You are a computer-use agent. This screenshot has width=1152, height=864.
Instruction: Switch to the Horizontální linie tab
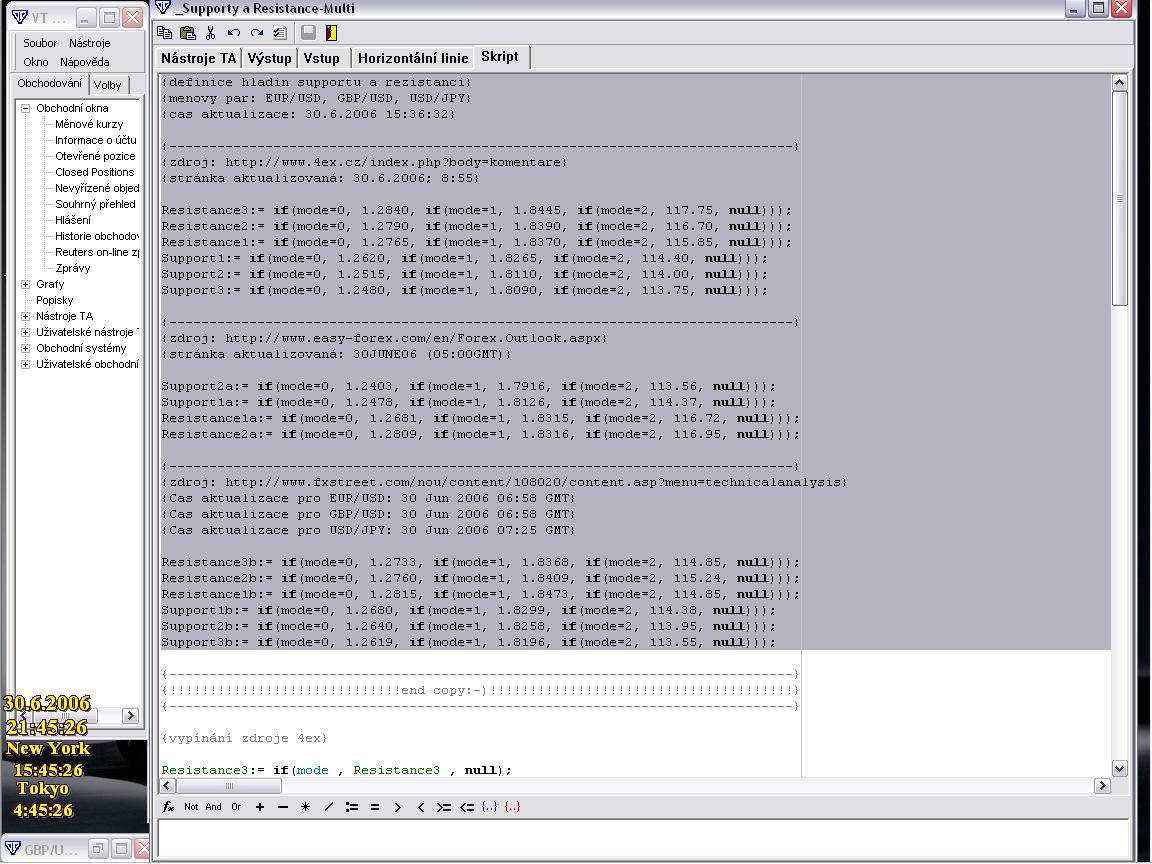412,58
